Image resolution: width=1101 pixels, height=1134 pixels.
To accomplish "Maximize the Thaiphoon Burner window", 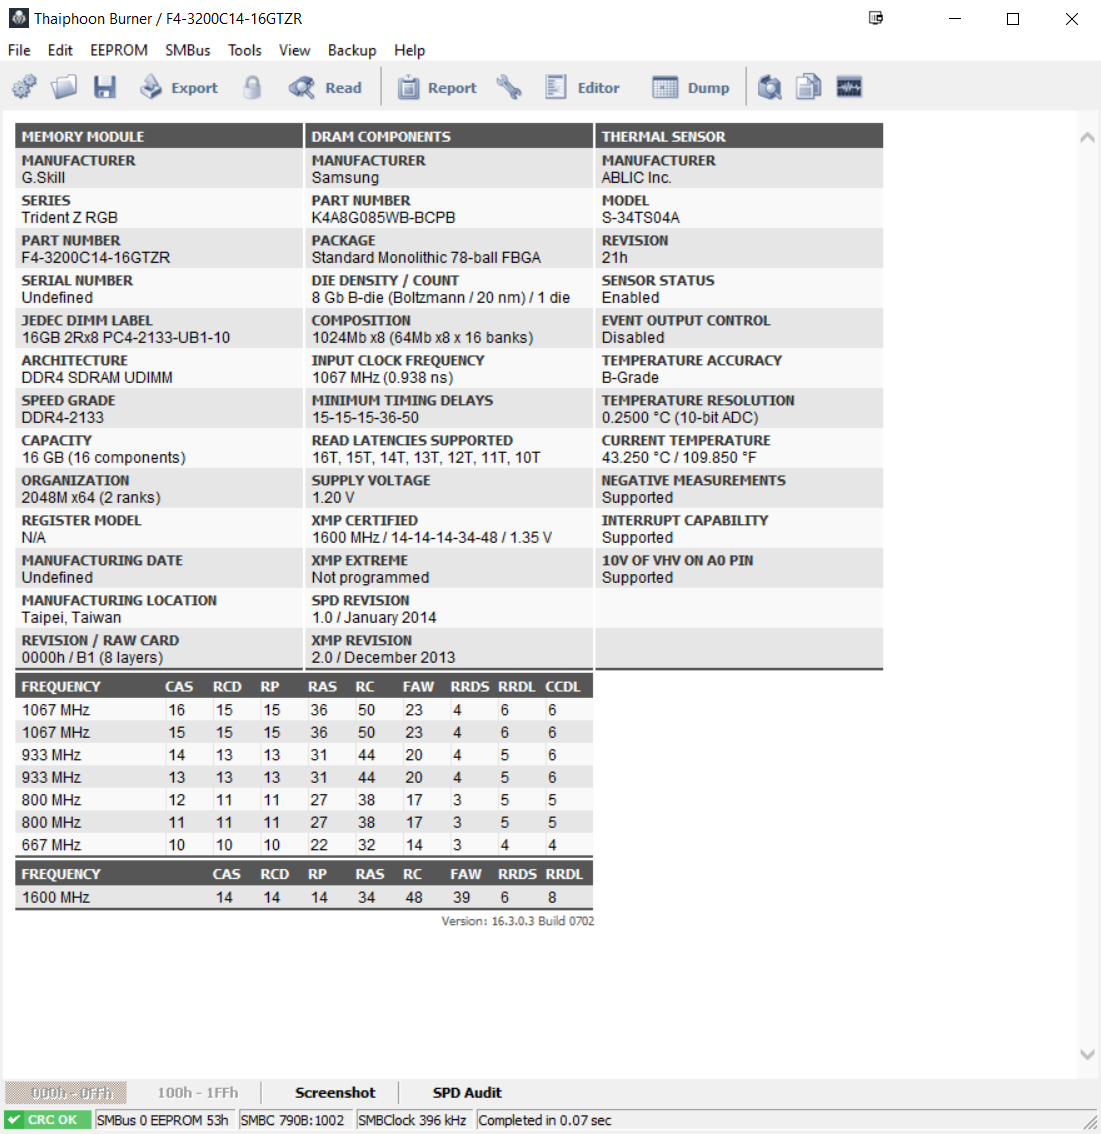I will point(1013,19).
